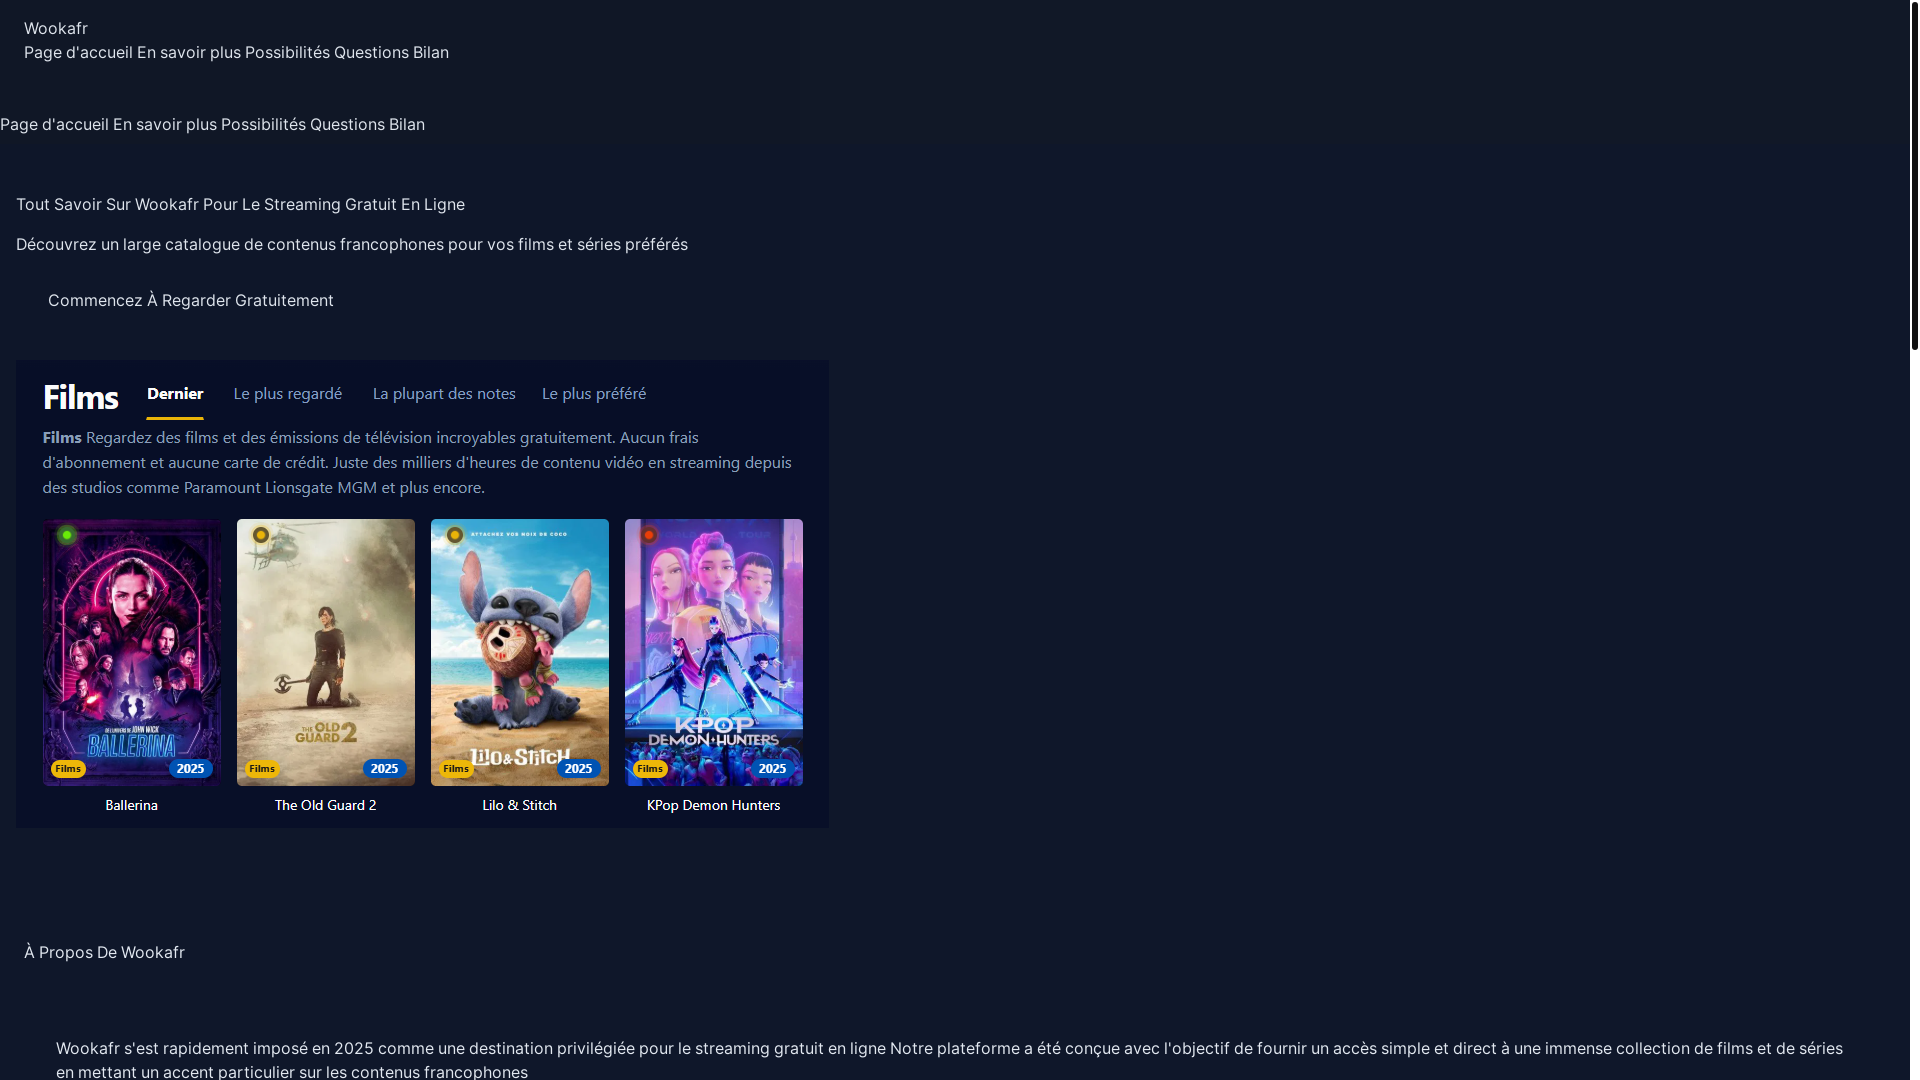Click Bilan in the second menu row
The width and height of the screenshot is (1920, 1080).
[x=407, y=124]
